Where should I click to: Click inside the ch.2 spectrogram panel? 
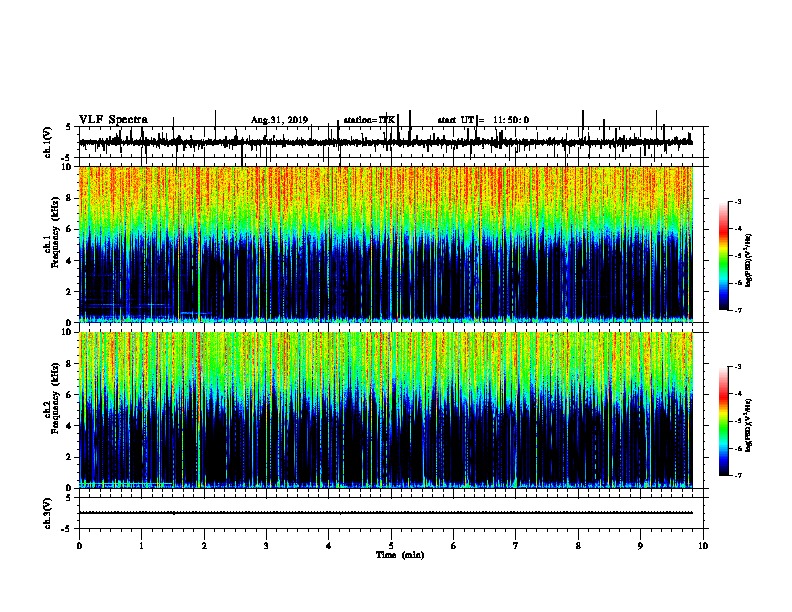pyautogui.click(x=386, y=410)
